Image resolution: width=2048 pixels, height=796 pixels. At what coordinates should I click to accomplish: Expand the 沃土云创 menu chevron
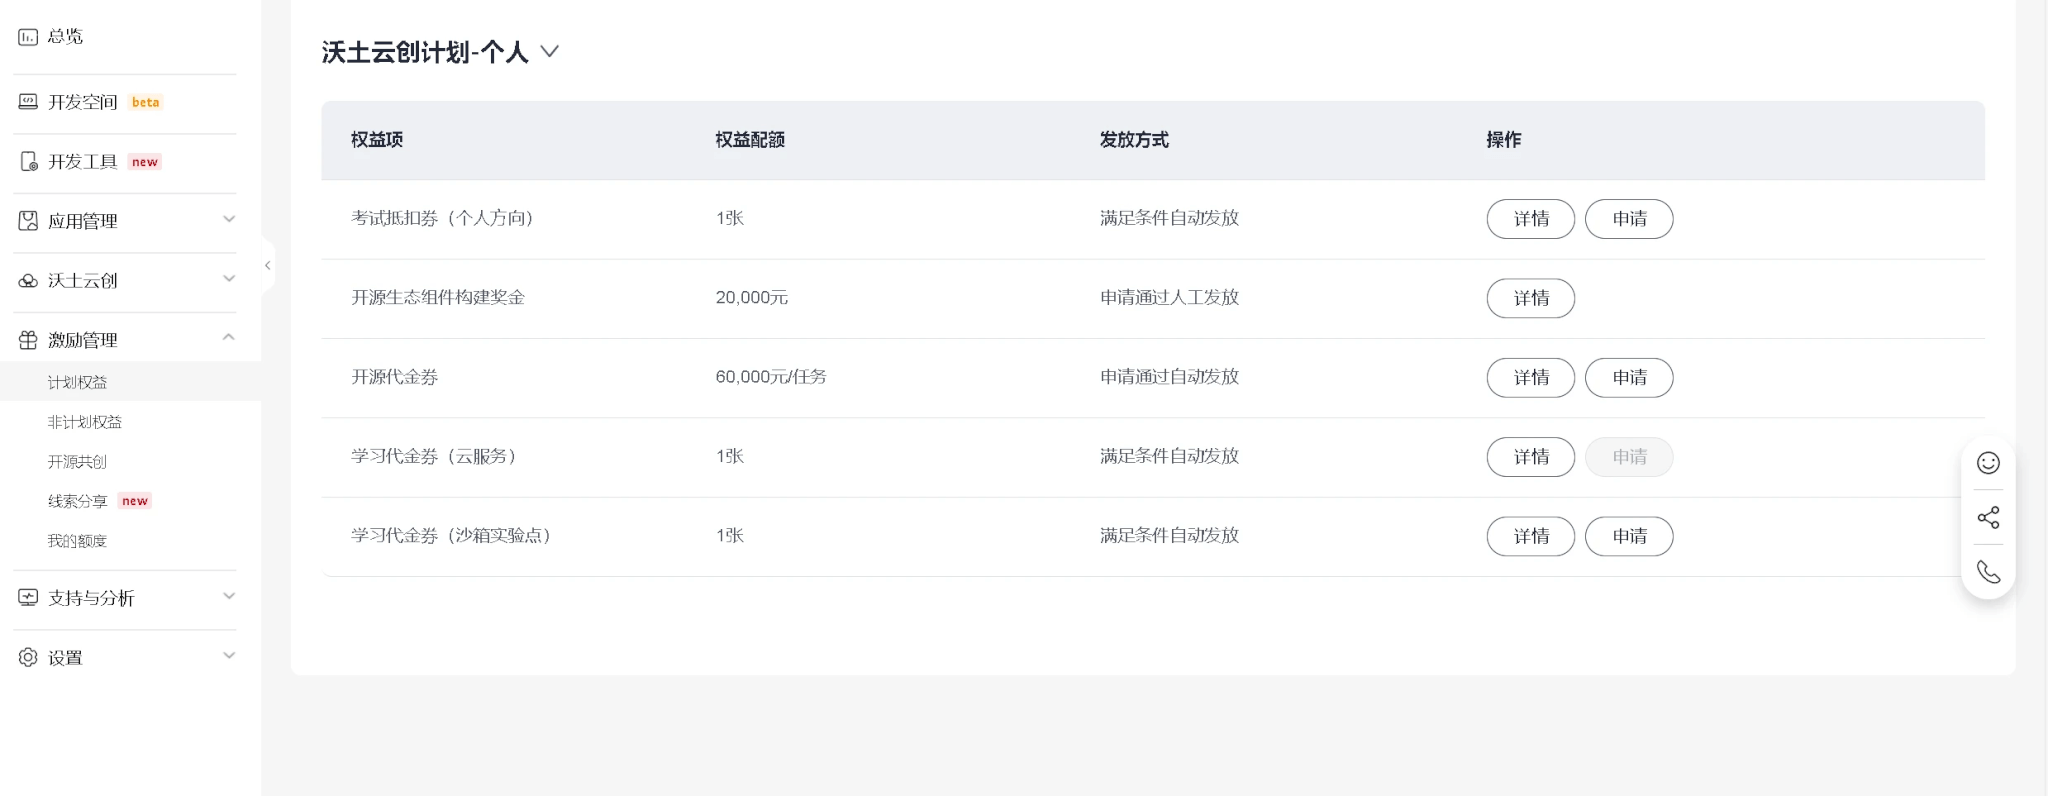(x=229, y=279)
